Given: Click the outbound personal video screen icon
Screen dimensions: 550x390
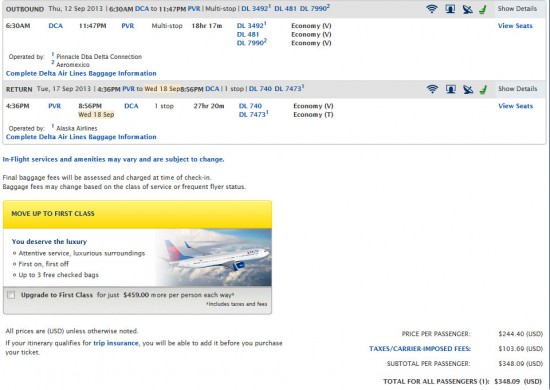Looking at the screenshot, I should coord(450,9).
